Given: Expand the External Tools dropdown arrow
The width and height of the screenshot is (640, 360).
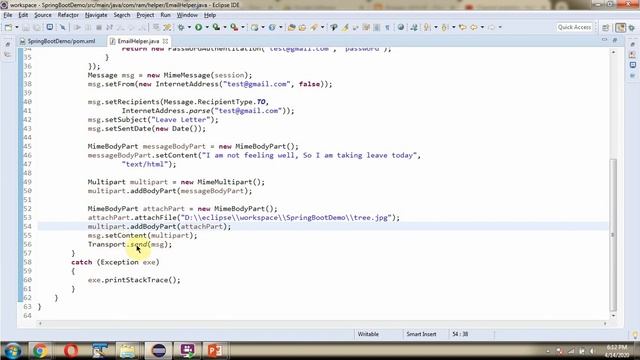Looking at the screenshot, I should 242,27.
